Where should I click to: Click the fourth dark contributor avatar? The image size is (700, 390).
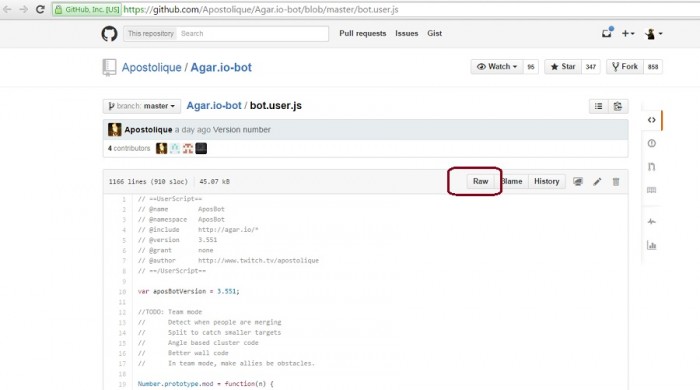(x=201, y=148)
